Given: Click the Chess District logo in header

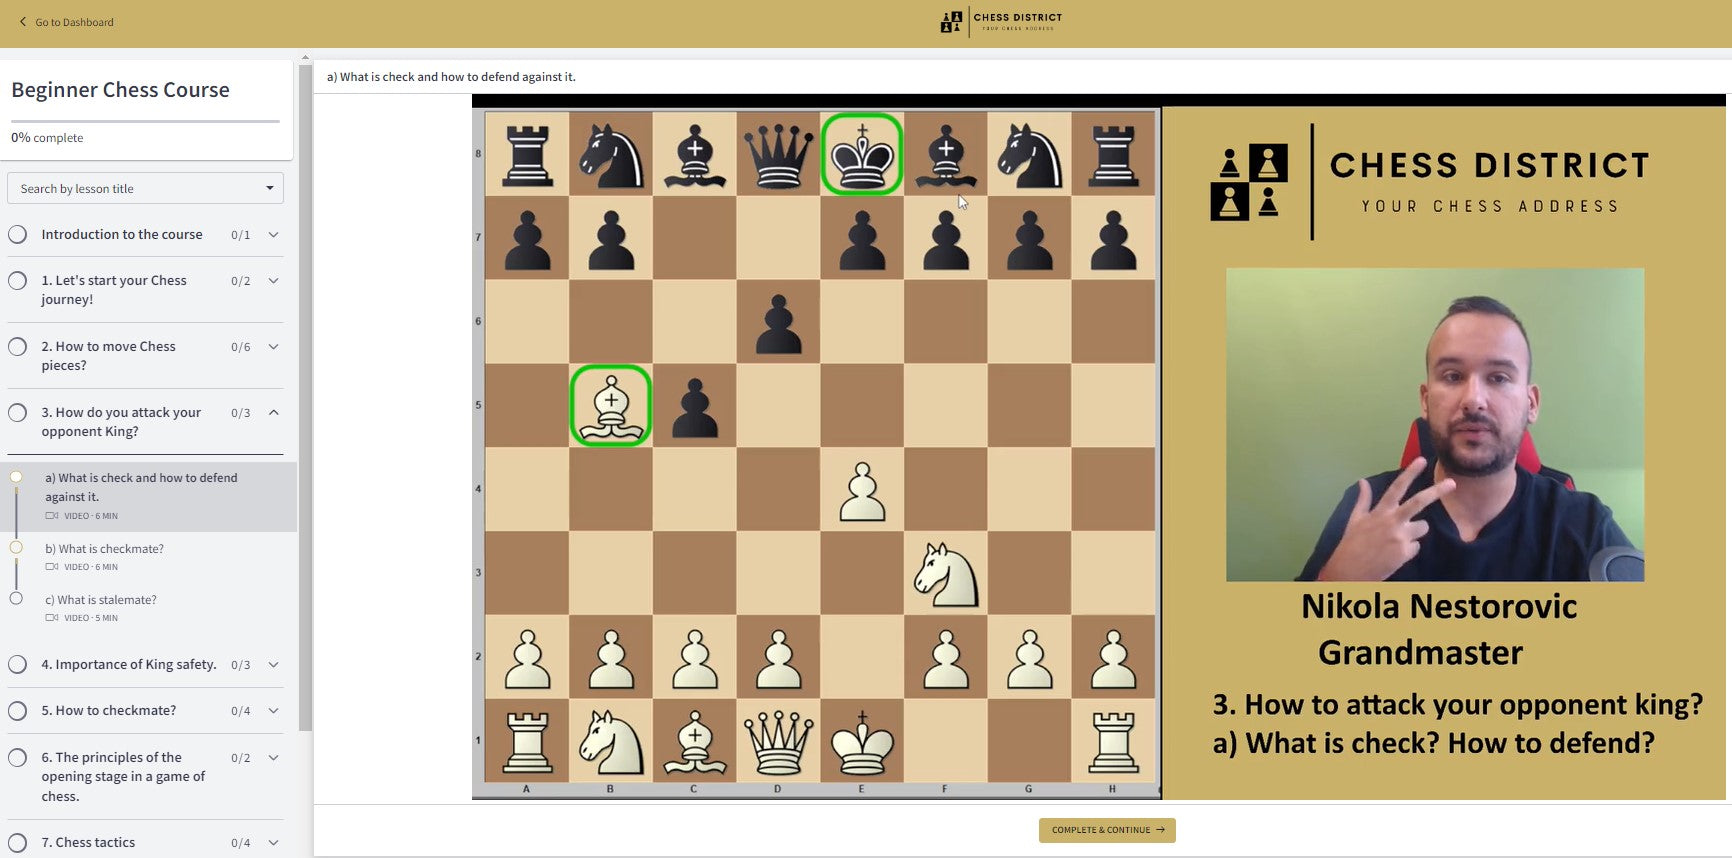Looking at the screenshot, I should tap(1001, 21).
